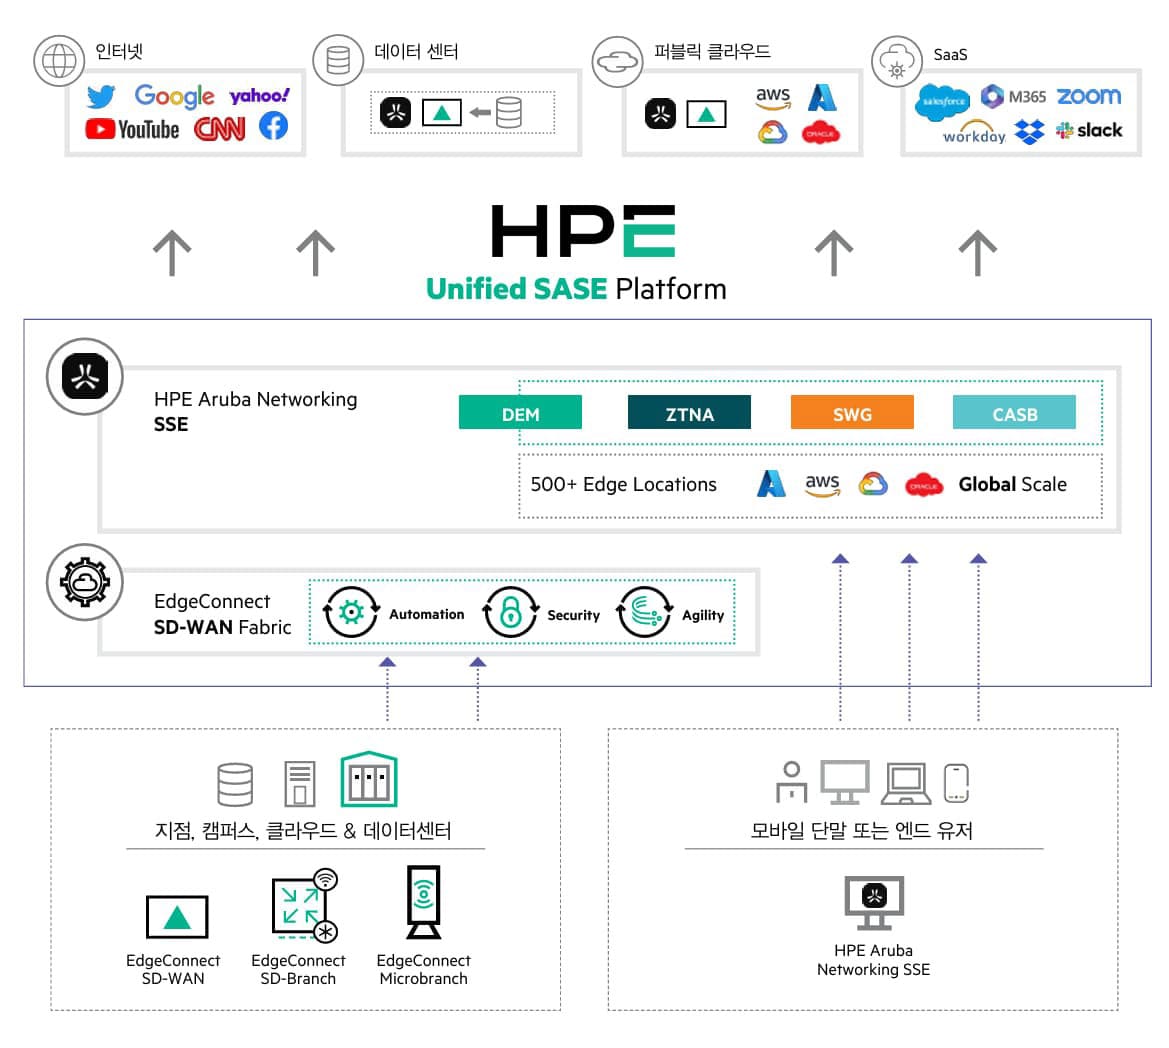1169x1048 pixels.
Task: Select the light blue CASB block
Action: pyautogui.click(x=1014, y=413)
